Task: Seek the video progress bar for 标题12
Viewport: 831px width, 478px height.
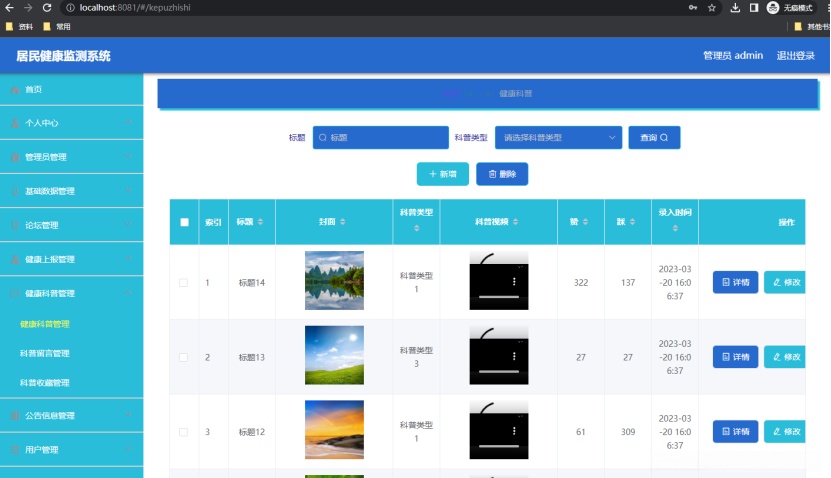Action: click(x=499, y=446)
